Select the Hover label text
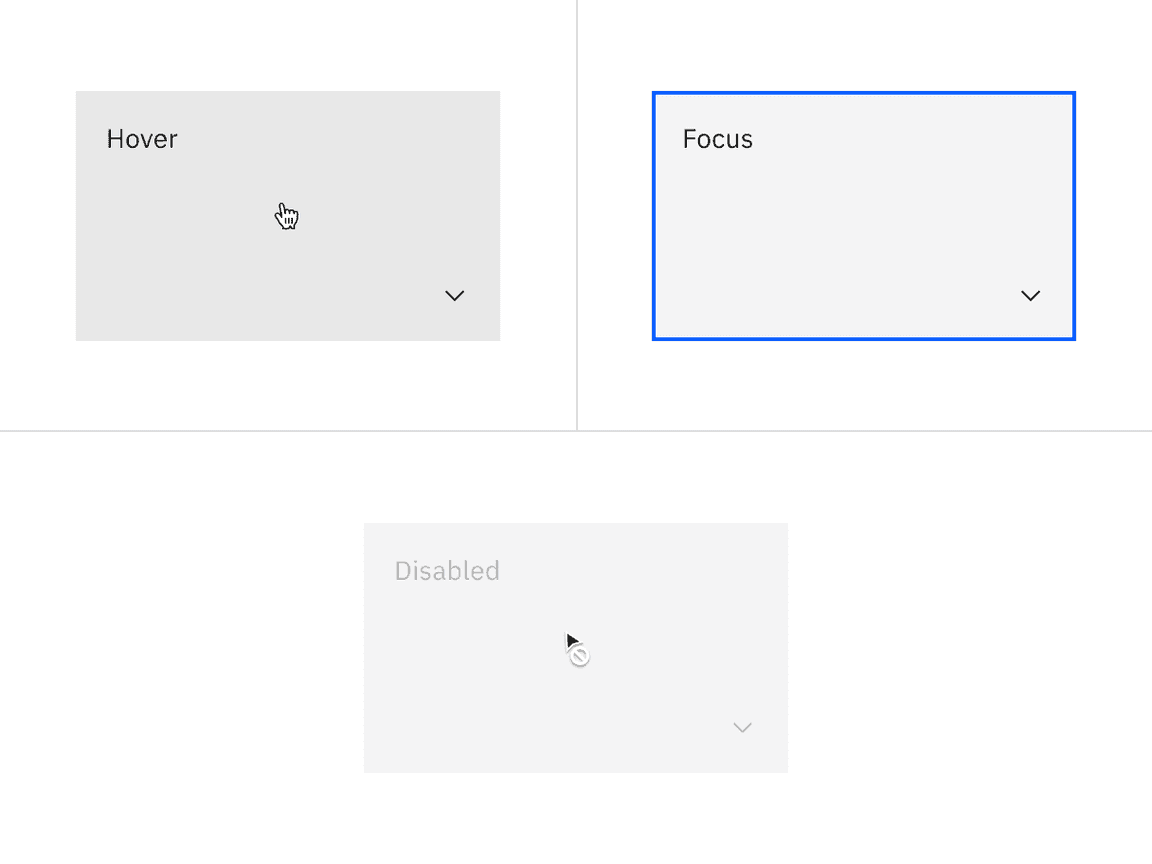 (x=141, y=139)
